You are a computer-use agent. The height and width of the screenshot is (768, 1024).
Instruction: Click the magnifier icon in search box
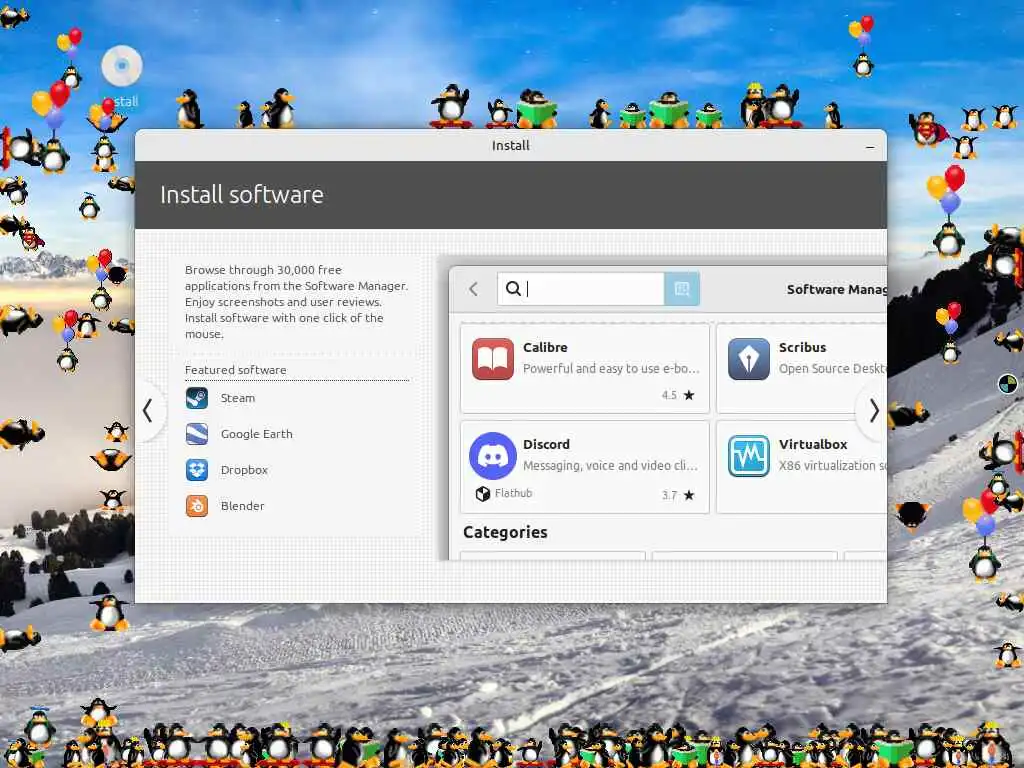(513, 289)
